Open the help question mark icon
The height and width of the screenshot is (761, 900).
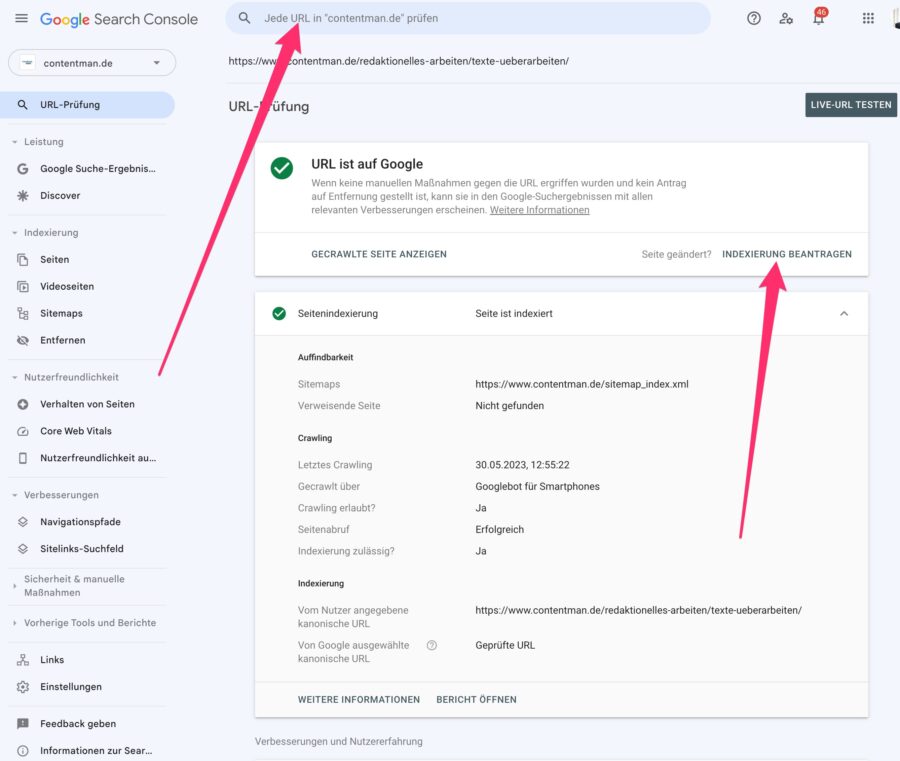coord(754,18)
